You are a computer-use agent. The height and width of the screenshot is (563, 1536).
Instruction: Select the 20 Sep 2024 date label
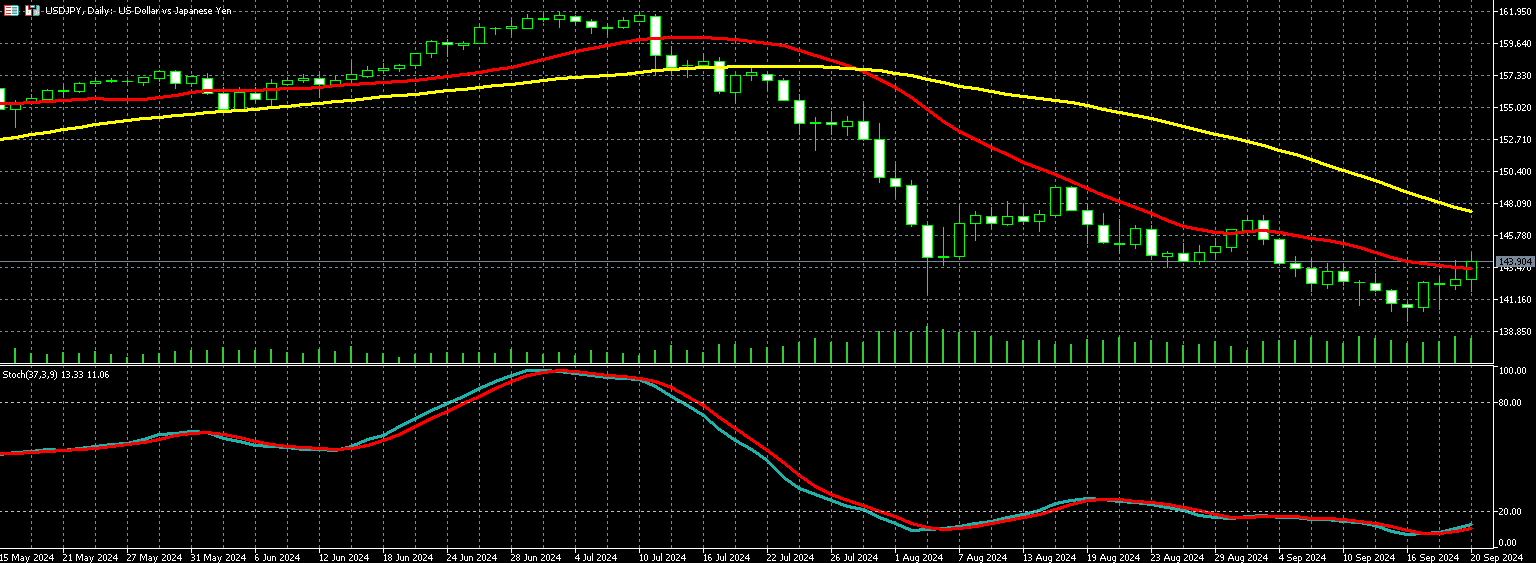1497,557
